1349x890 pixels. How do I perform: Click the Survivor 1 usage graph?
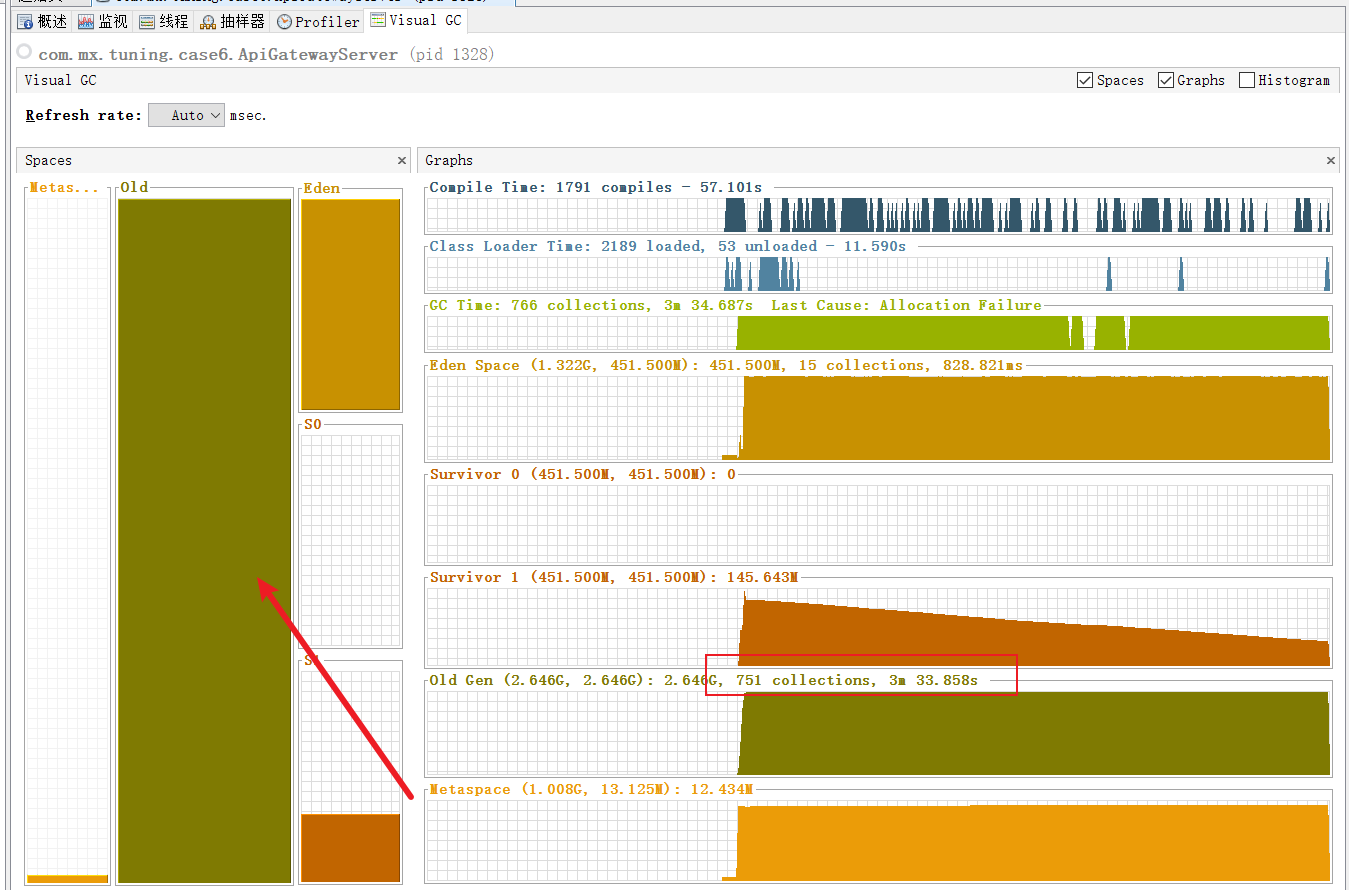pyautogui.click(x=878, y=627)
